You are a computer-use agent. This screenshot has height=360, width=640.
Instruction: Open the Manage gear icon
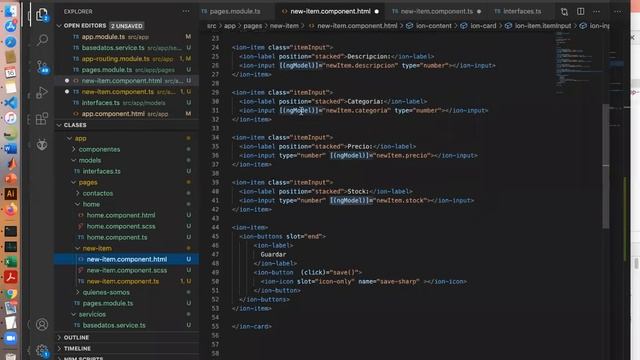[x=42, y=350]
